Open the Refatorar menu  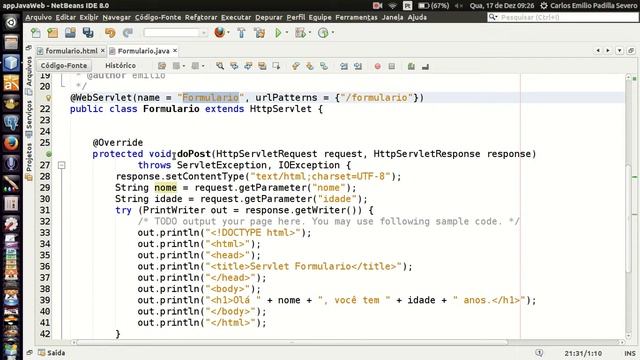click(x=201, y=17)
